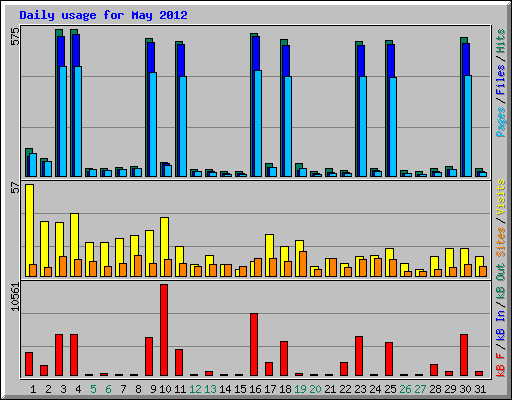
Task: Click the green weekend day 5 label
Action: tap(93, 389)
